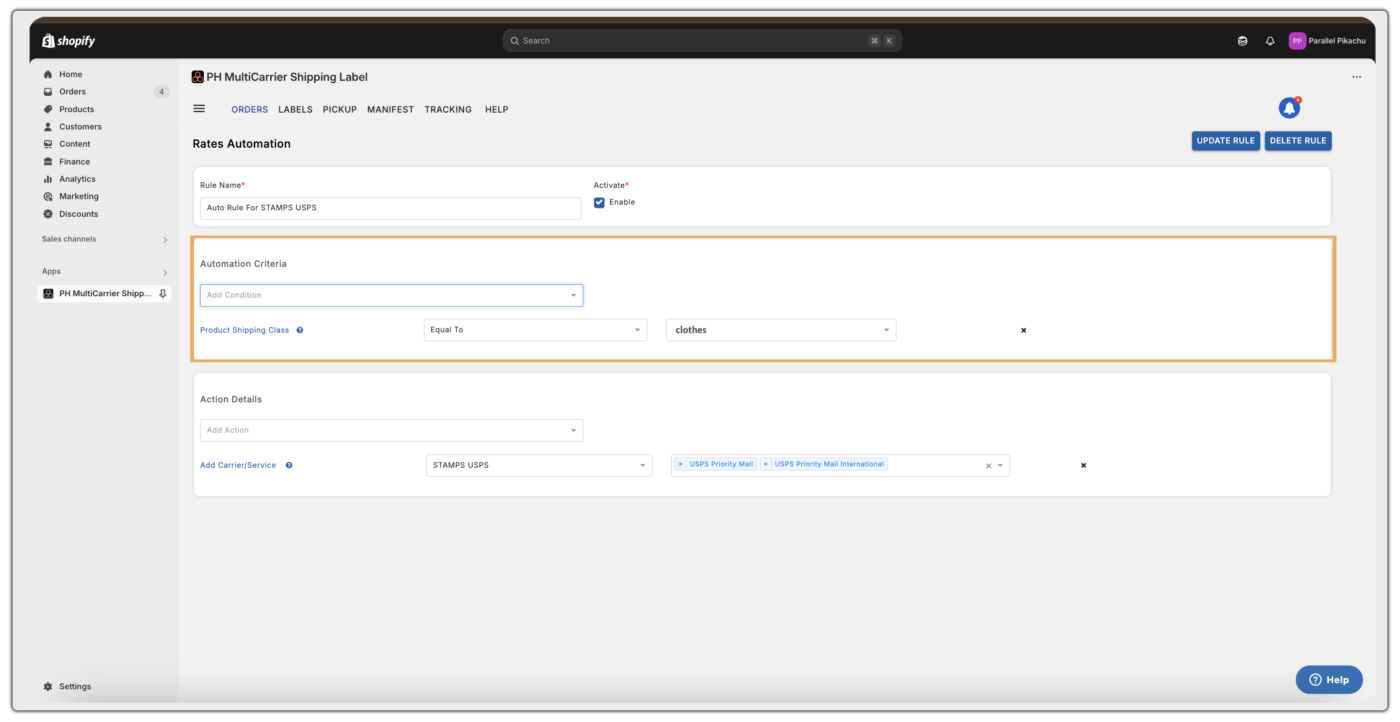The width and height of the screenshot is (1400, 722).
Task: Click the Orders inbox icon in sidebar
Action: click(48, 92)
